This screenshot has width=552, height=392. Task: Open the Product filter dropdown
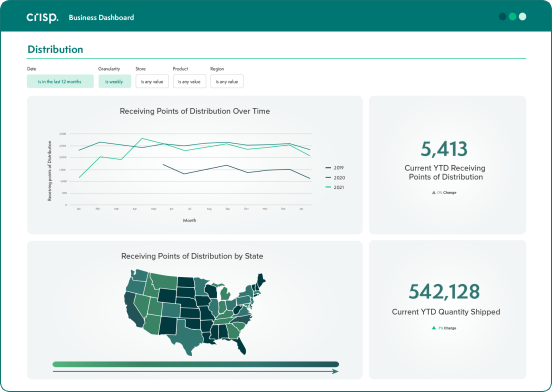(189, 81)
